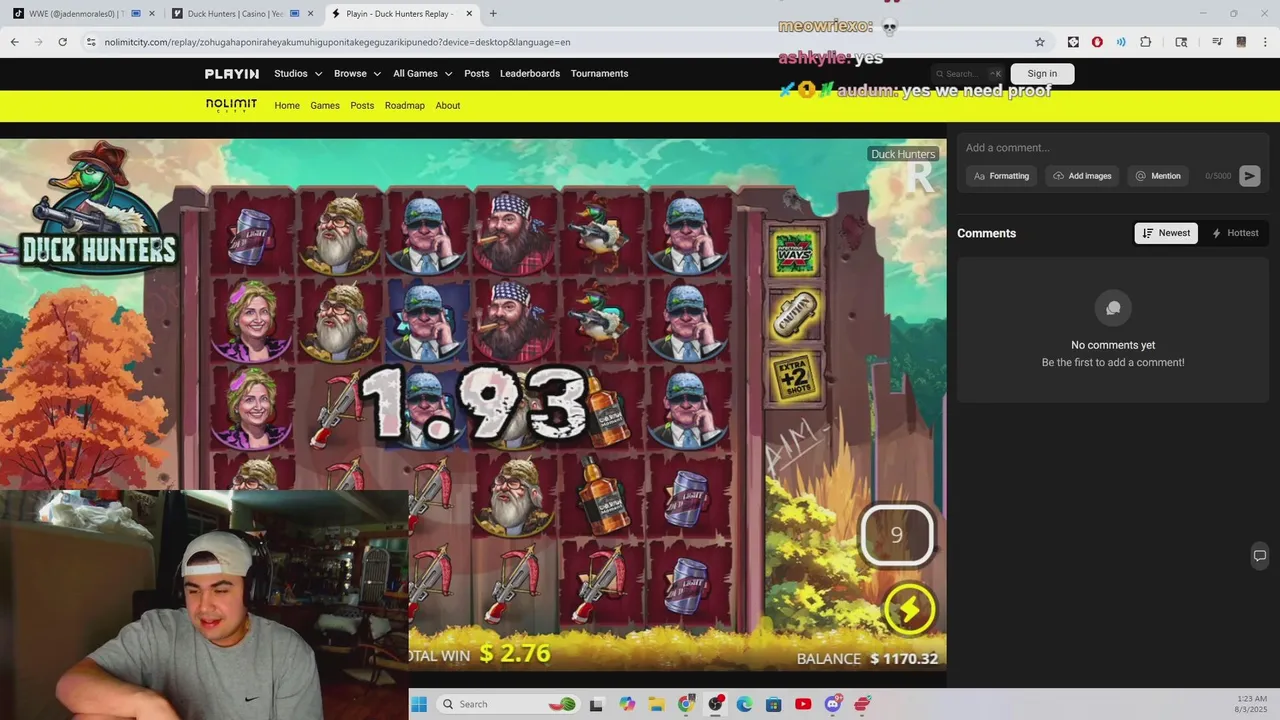Open Task View from taskbar
1280x720 pixels.
point(597,704)
